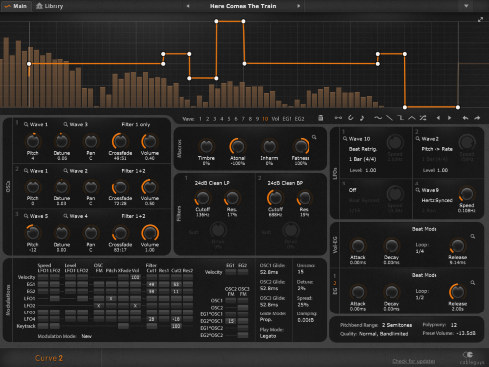Click the OSC 3 Volume knob
This screenshot has height=367, width=489.
(x=150, y=233)
